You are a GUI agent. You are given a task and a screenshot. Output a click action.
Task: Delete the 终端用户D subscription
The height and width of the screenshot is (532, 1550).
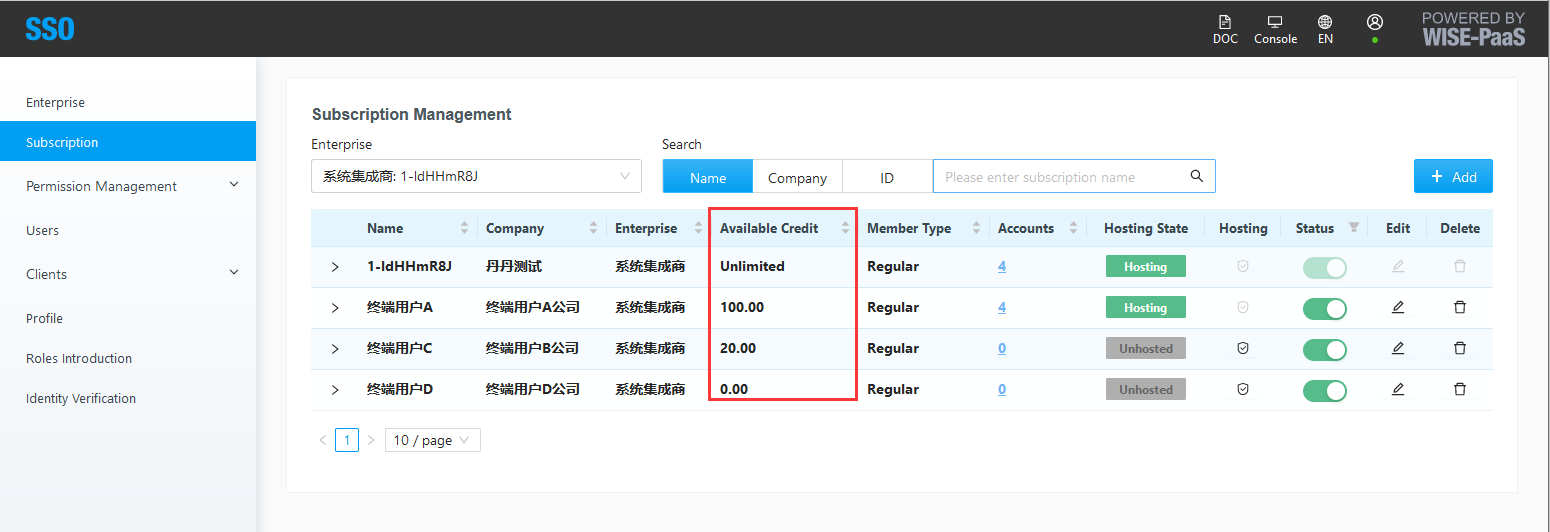pos(1460,389)
